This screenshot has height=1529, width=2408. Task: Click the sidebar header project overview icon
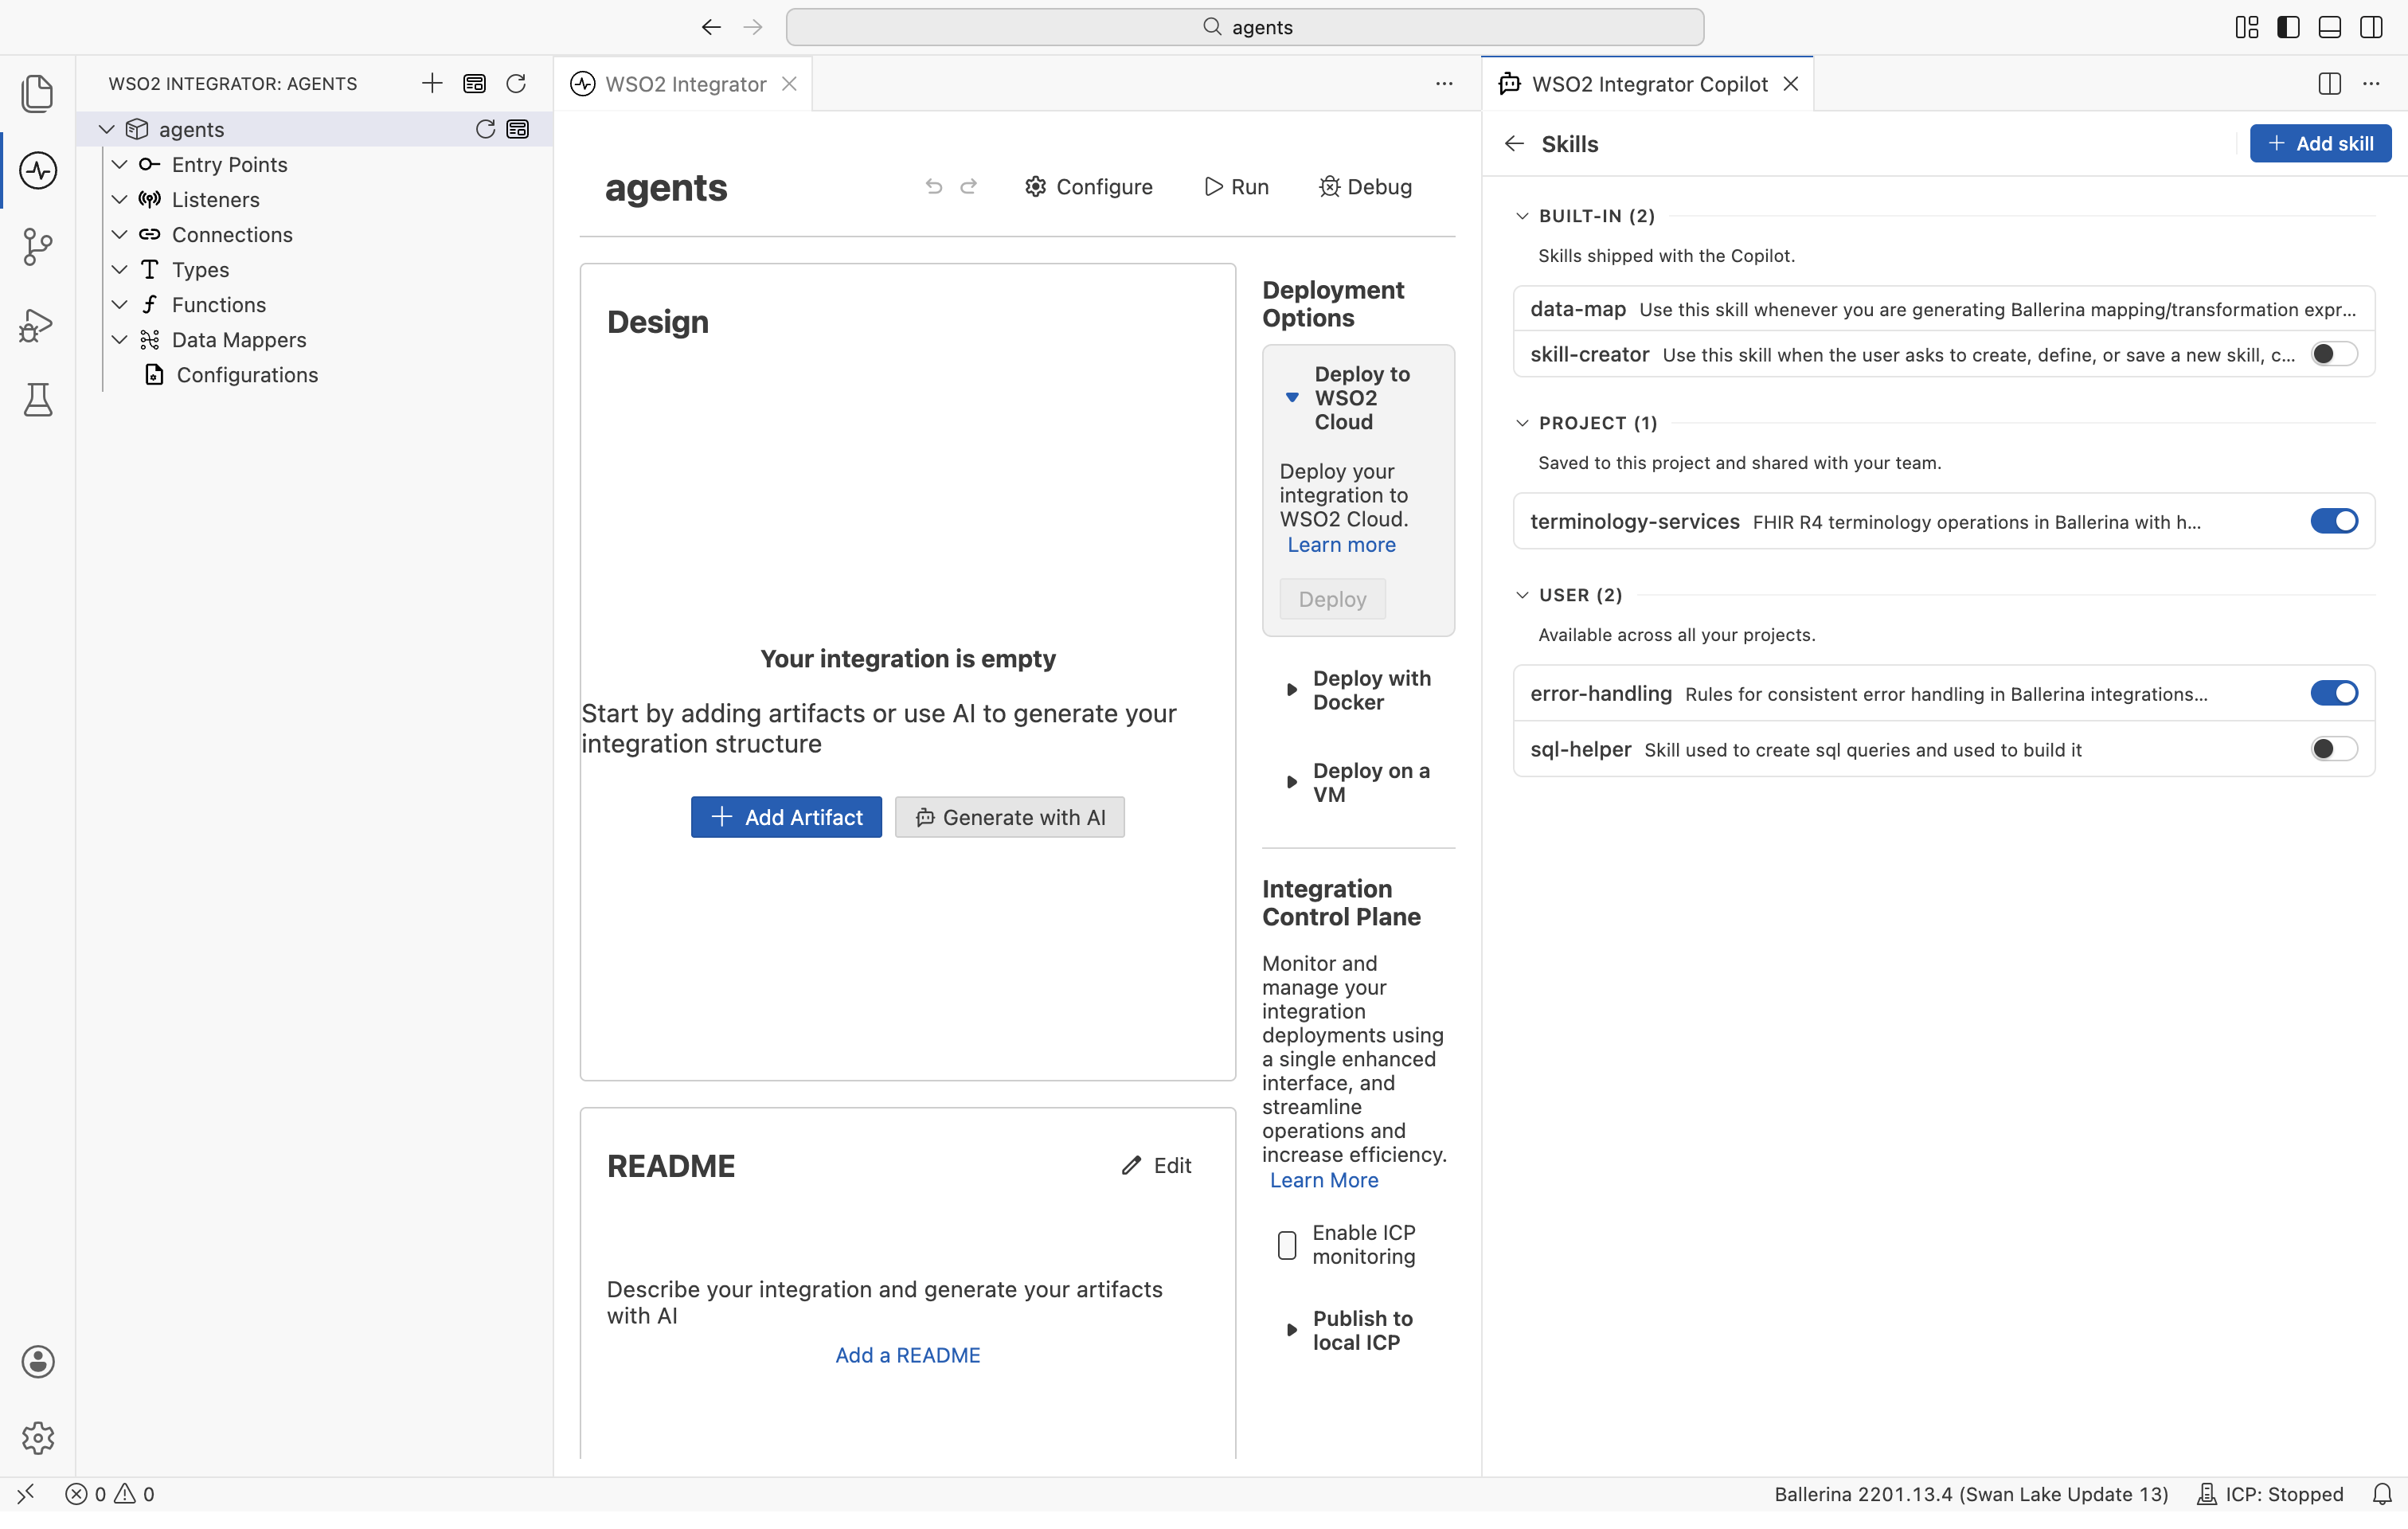[x=474, y=83]
